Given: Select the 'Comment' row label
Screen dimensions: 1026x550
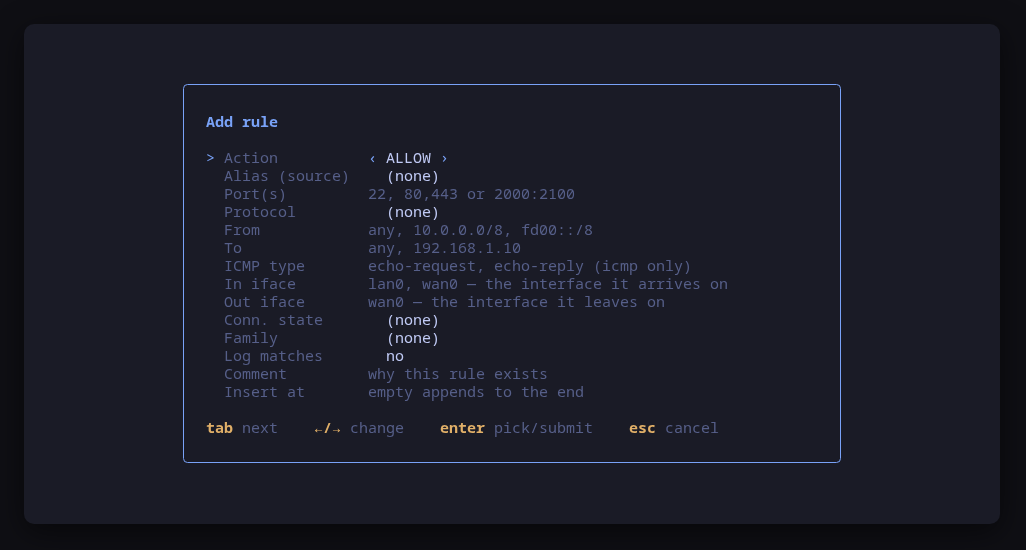Looking at the screenshot, I should [255, 374].
